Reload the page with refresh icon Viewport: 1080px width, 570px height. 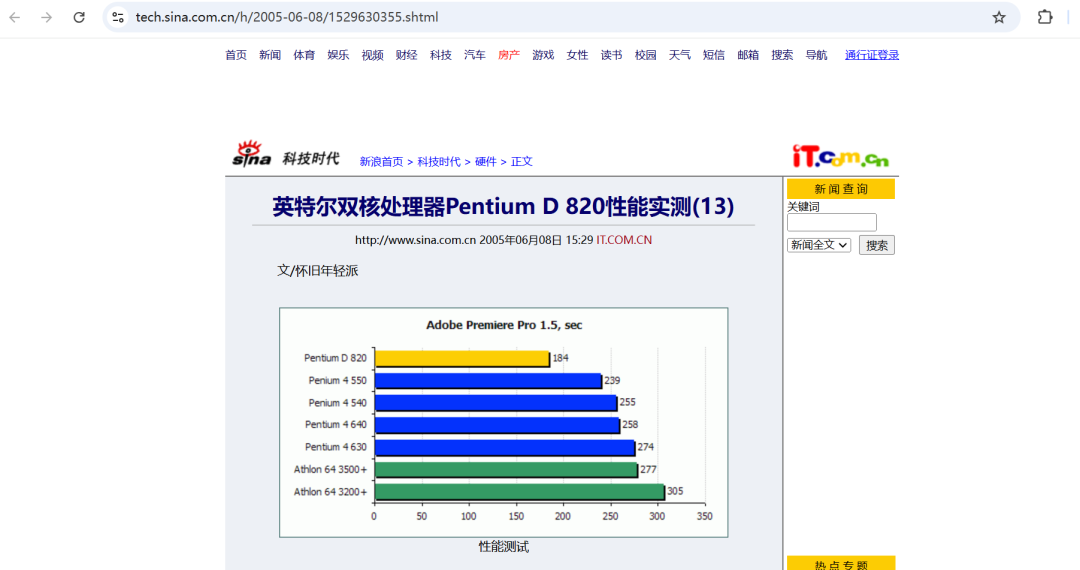pos(79,17)
